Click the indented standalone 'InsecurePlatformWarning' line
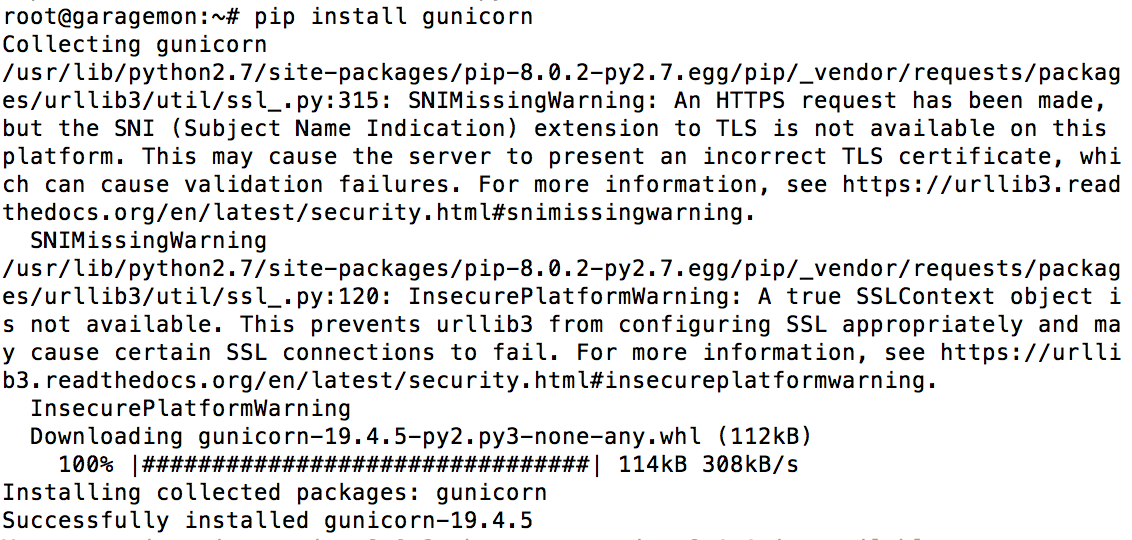The image size is (1132, 540). 190,408
